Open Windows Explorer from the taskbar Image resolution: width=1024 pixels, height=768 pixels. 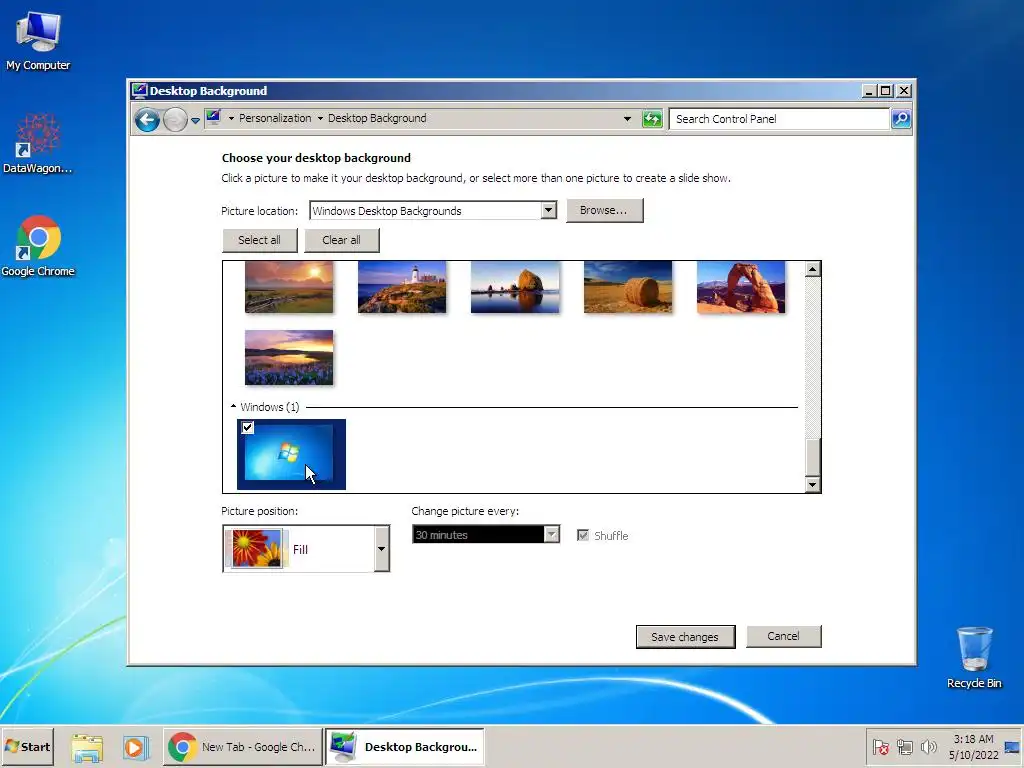[x=88, y=748]
